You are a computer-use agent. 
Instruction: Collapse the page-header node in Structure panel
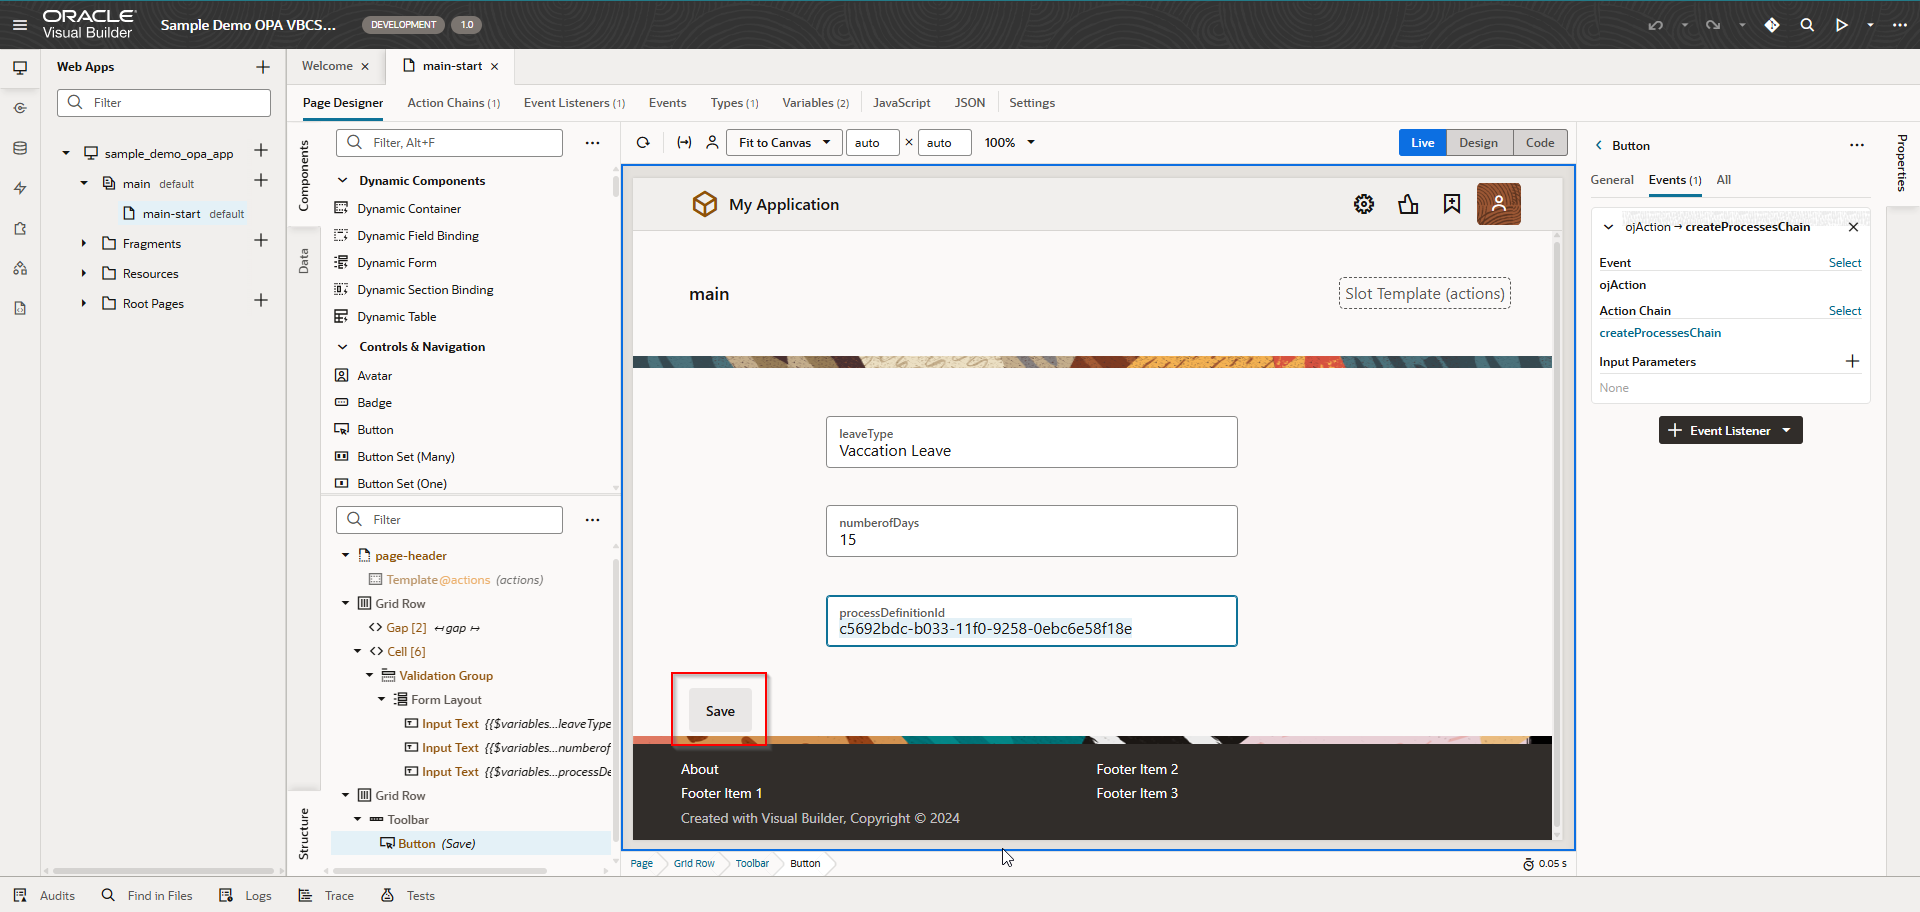[x=345, y=555]
